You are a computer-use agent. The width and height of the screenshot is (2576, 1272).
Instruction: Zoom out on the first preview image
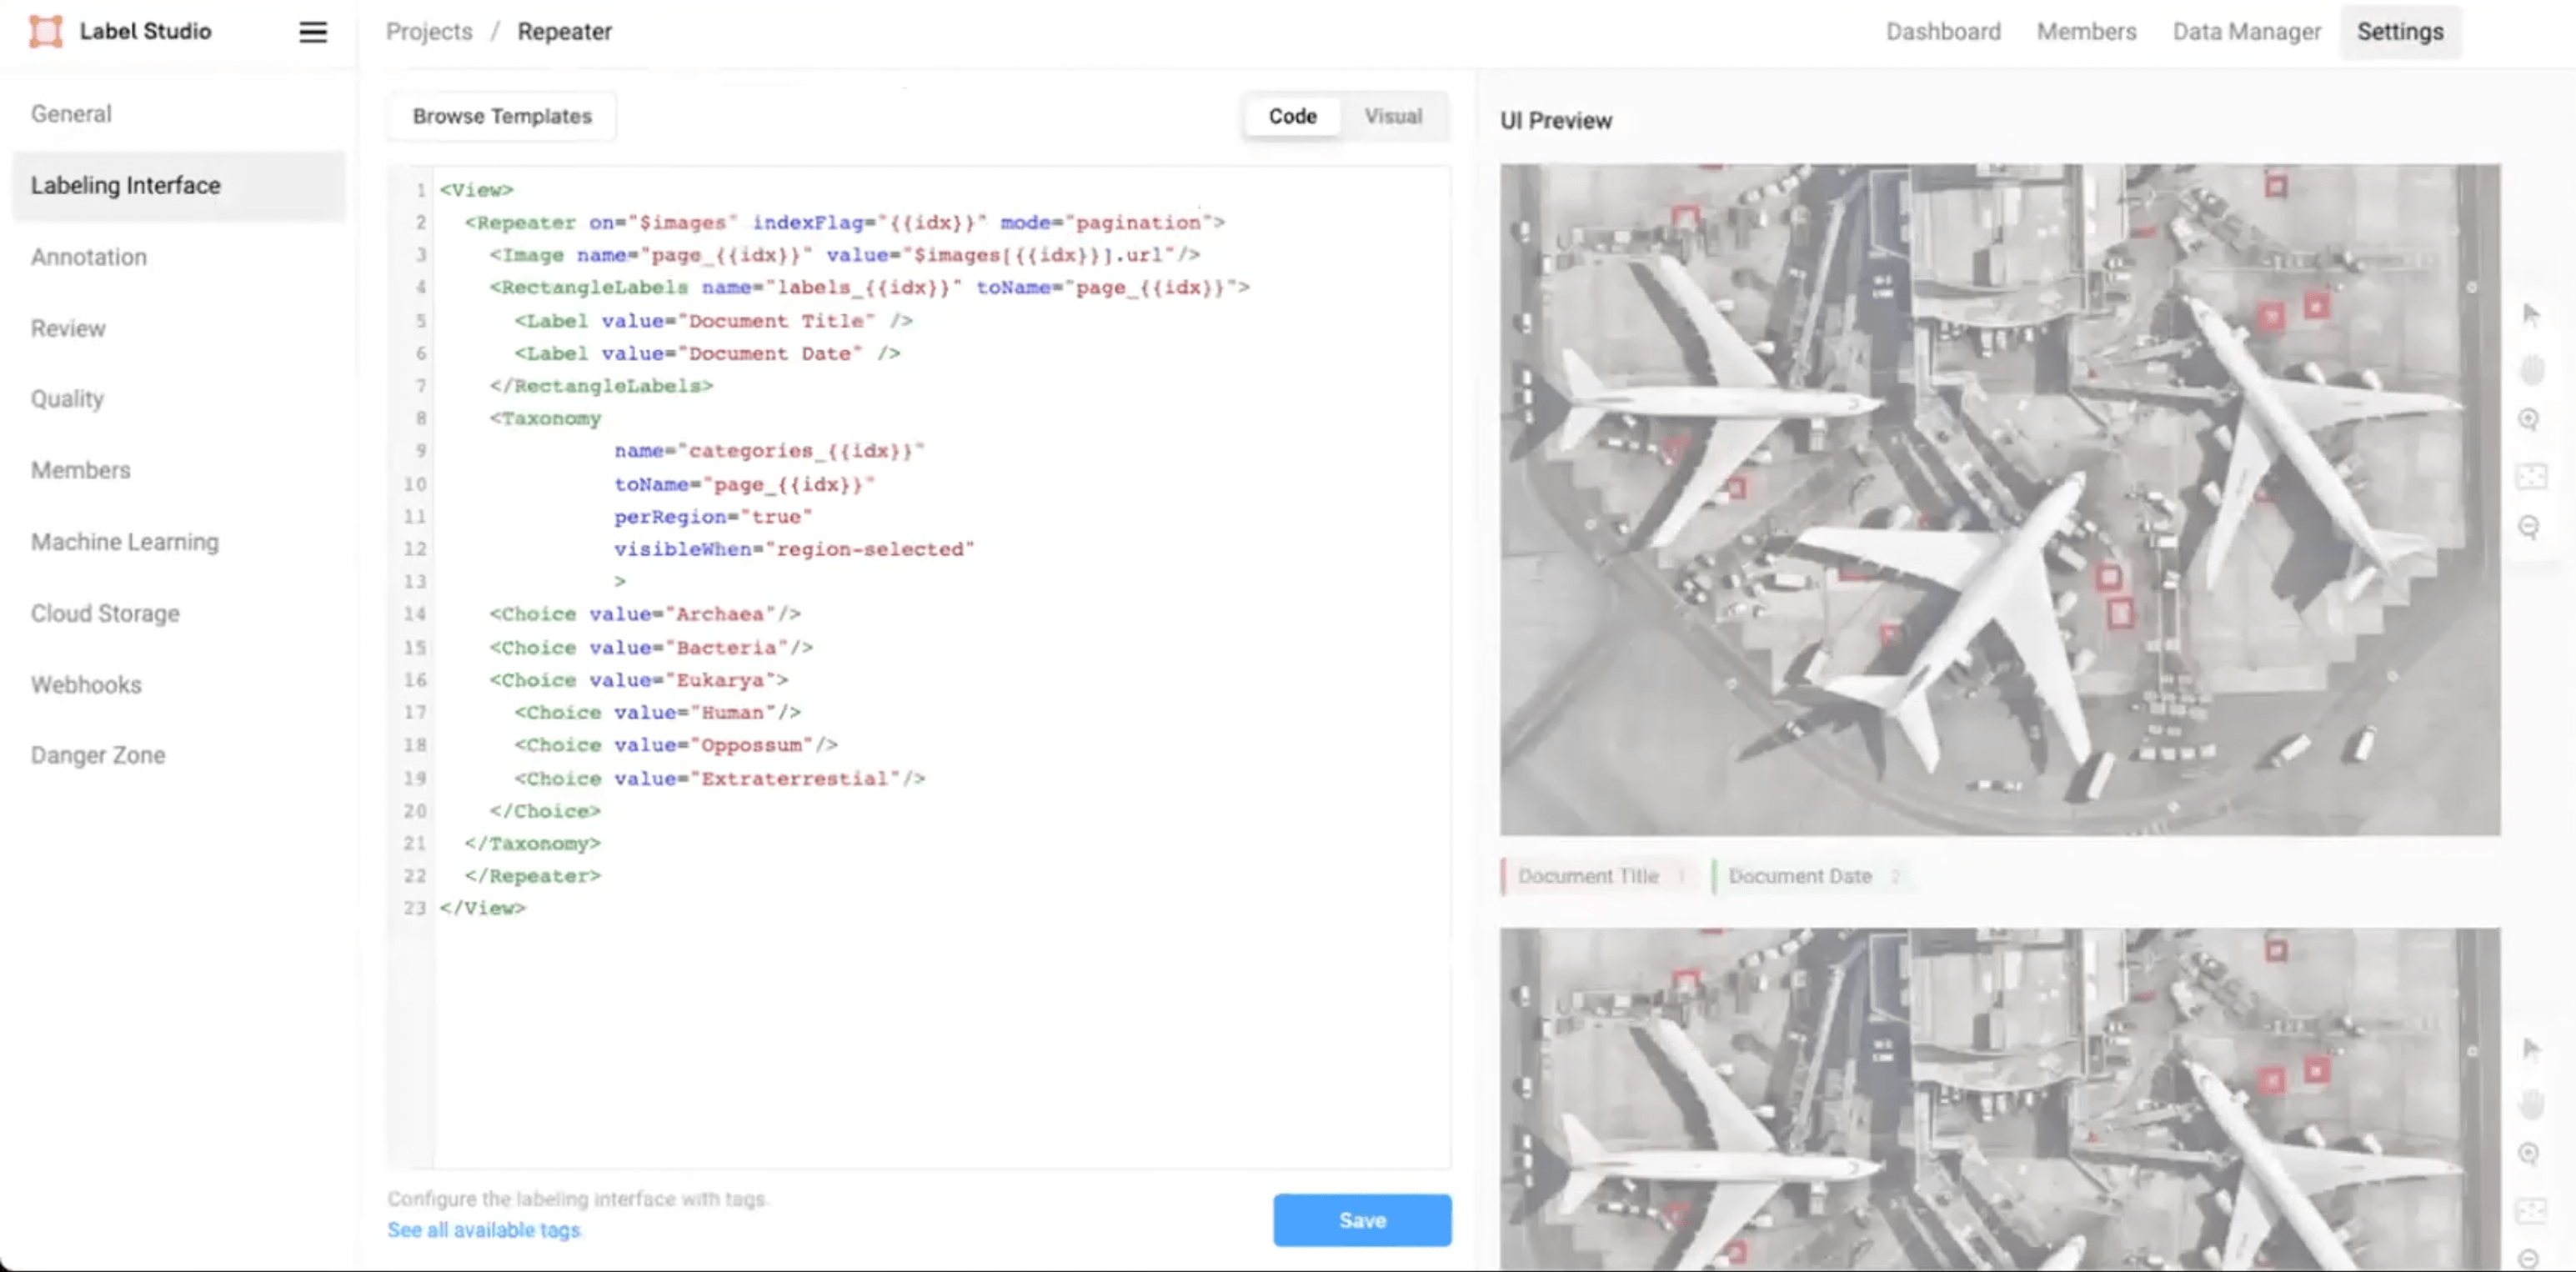2529,527
